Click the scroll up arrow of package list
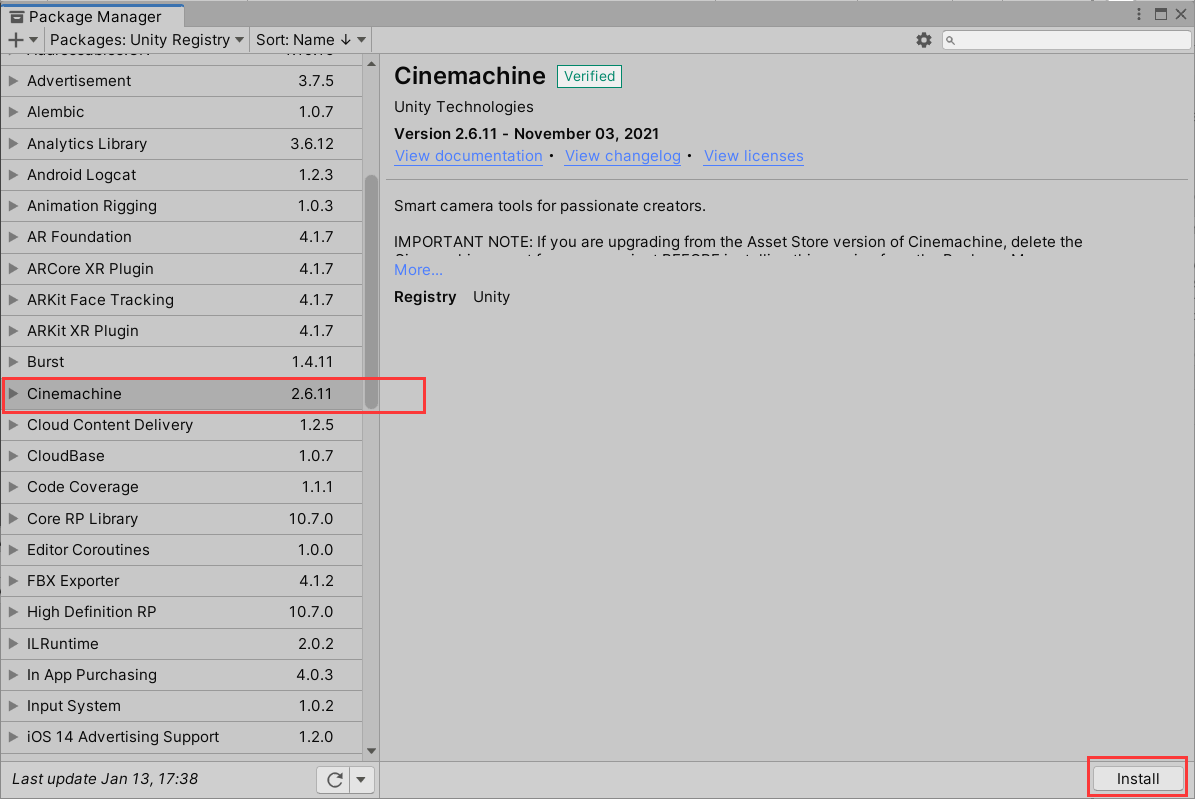Image resolution: width=1195 pixels, height=799 pixels. point(371,64)
